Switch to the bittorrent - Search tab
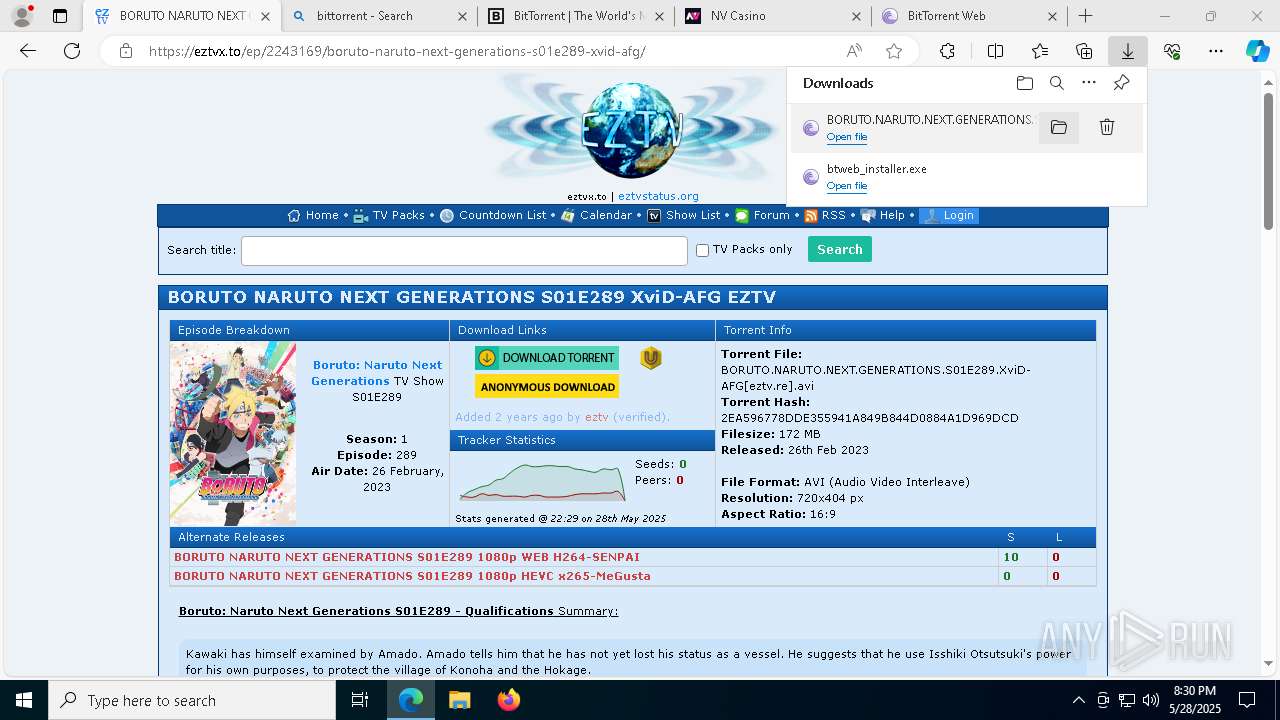 click(x=378, y=16)
